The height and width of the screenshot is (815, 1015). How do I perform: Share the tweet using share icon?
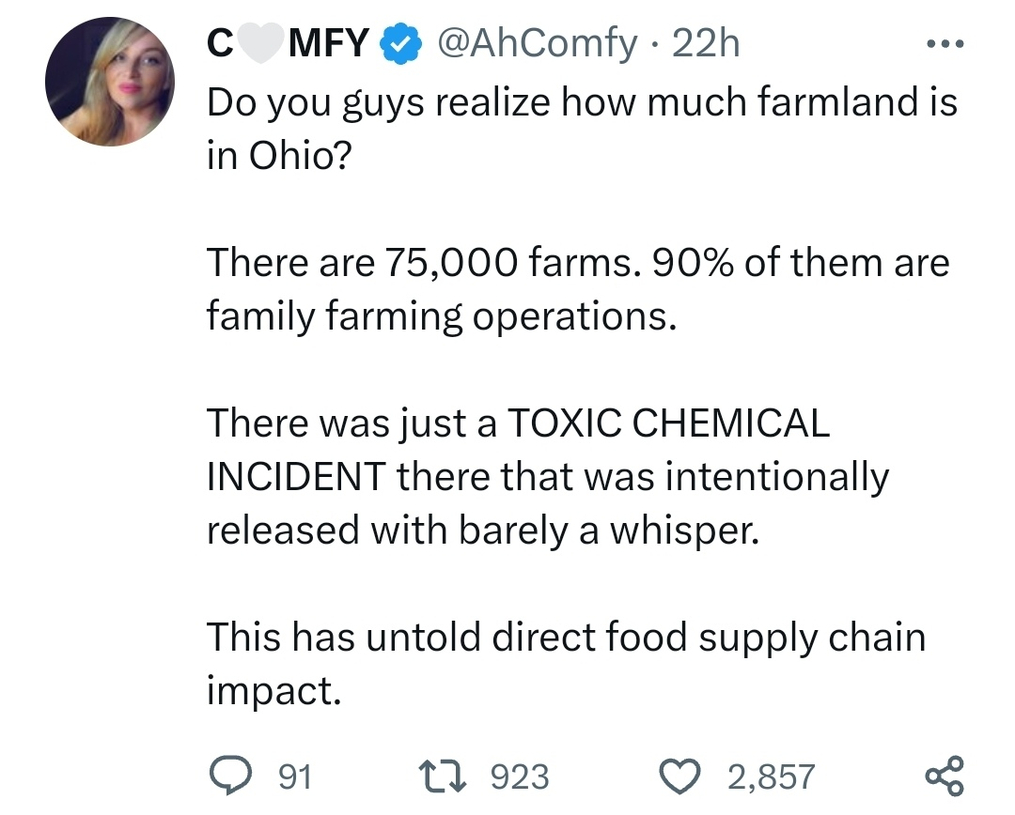pyautogui.click(x=945, y=776)
